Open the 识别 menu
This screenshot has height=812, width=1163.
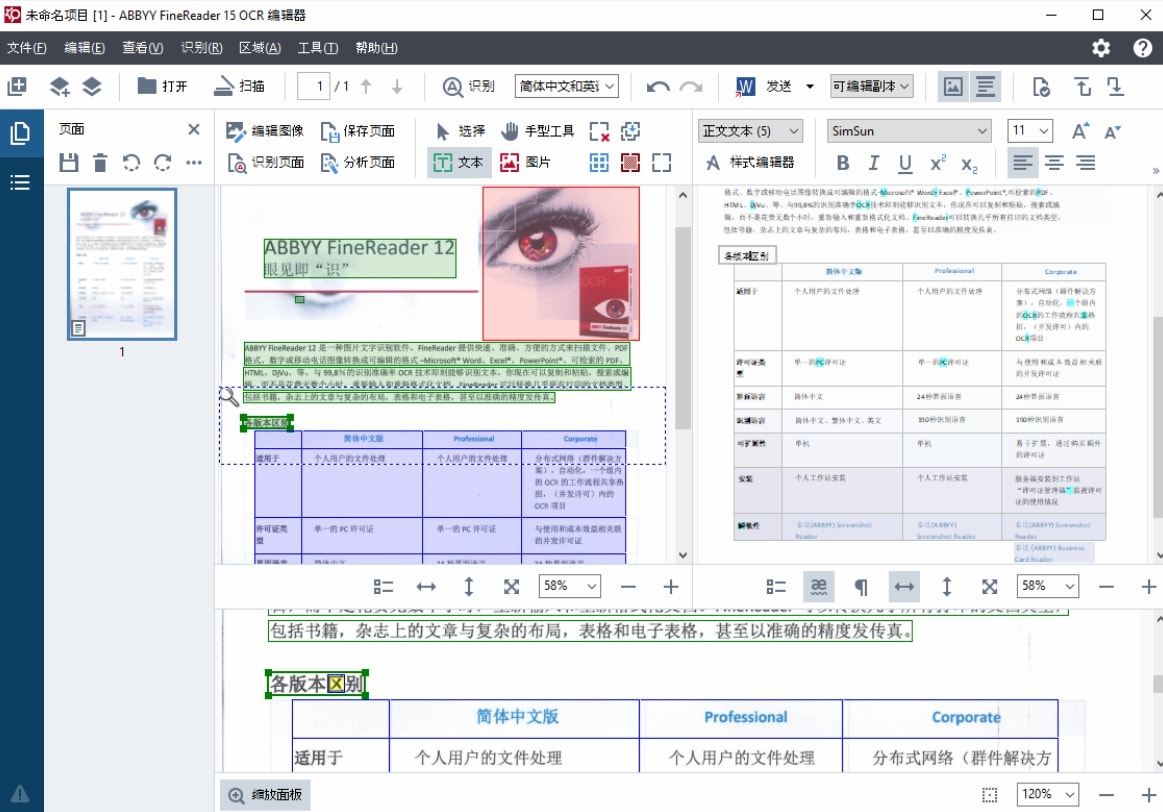pyautogui.click(x=201, y=47)
